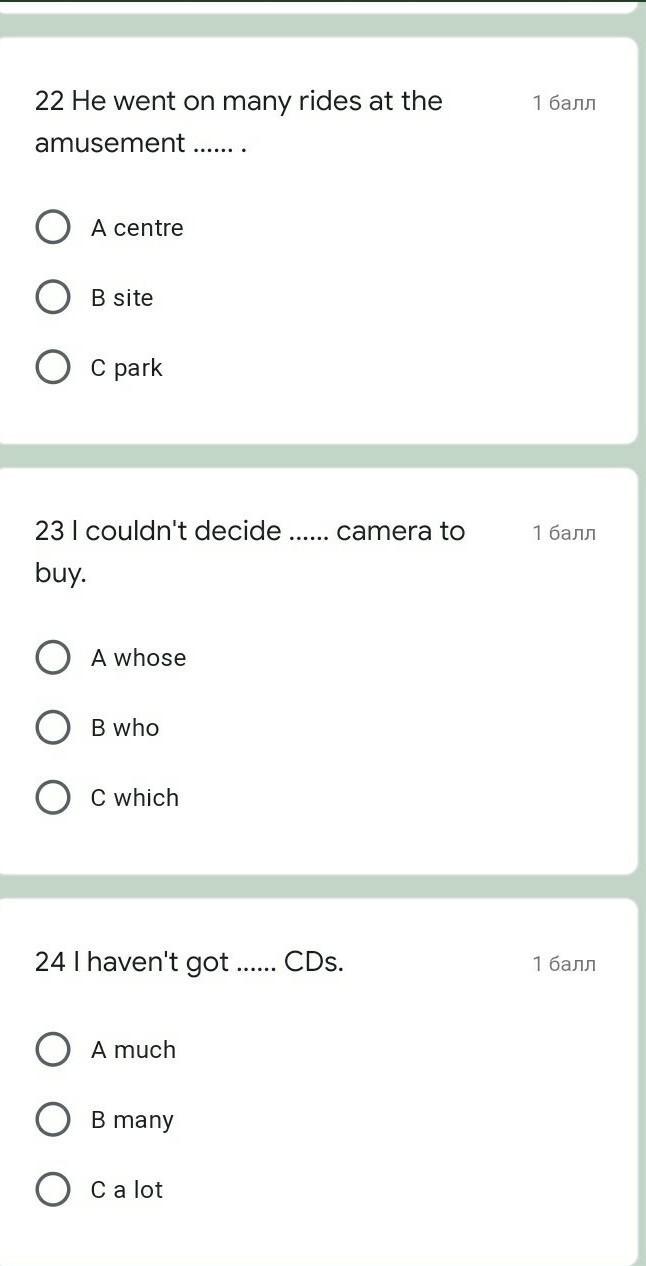646x1266 pixels.
Task: Click '1 балл' label on question 23
Action: pos(563,533)
